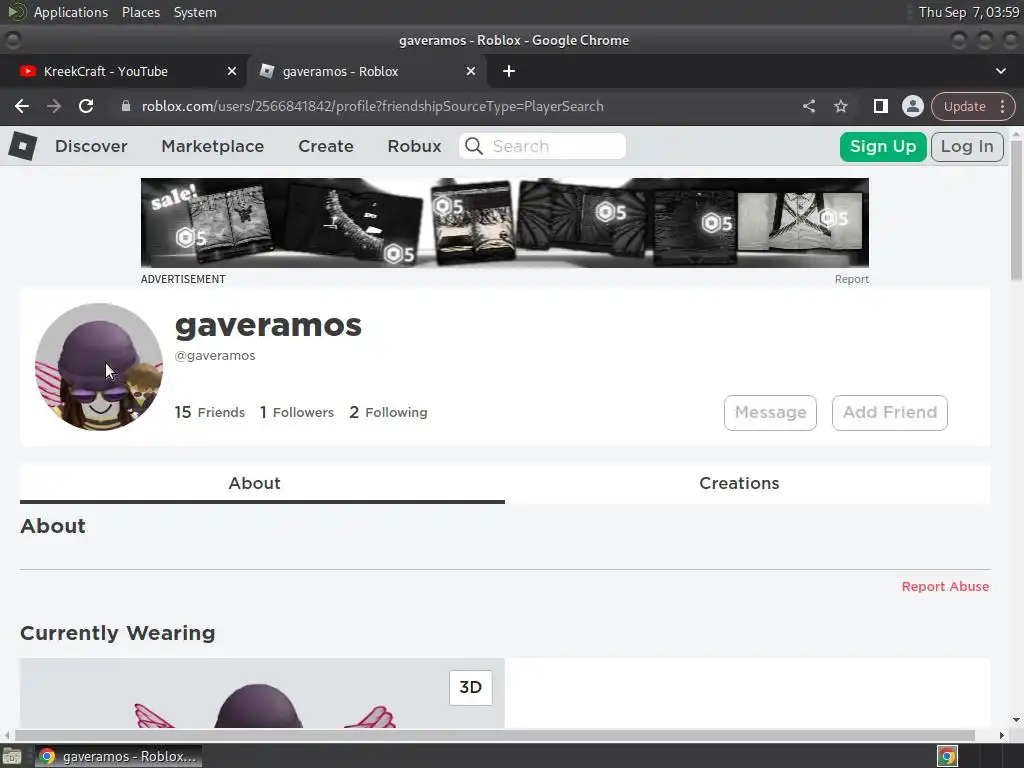
Task: Open the 15 Friends list
Action: (210, 412)
